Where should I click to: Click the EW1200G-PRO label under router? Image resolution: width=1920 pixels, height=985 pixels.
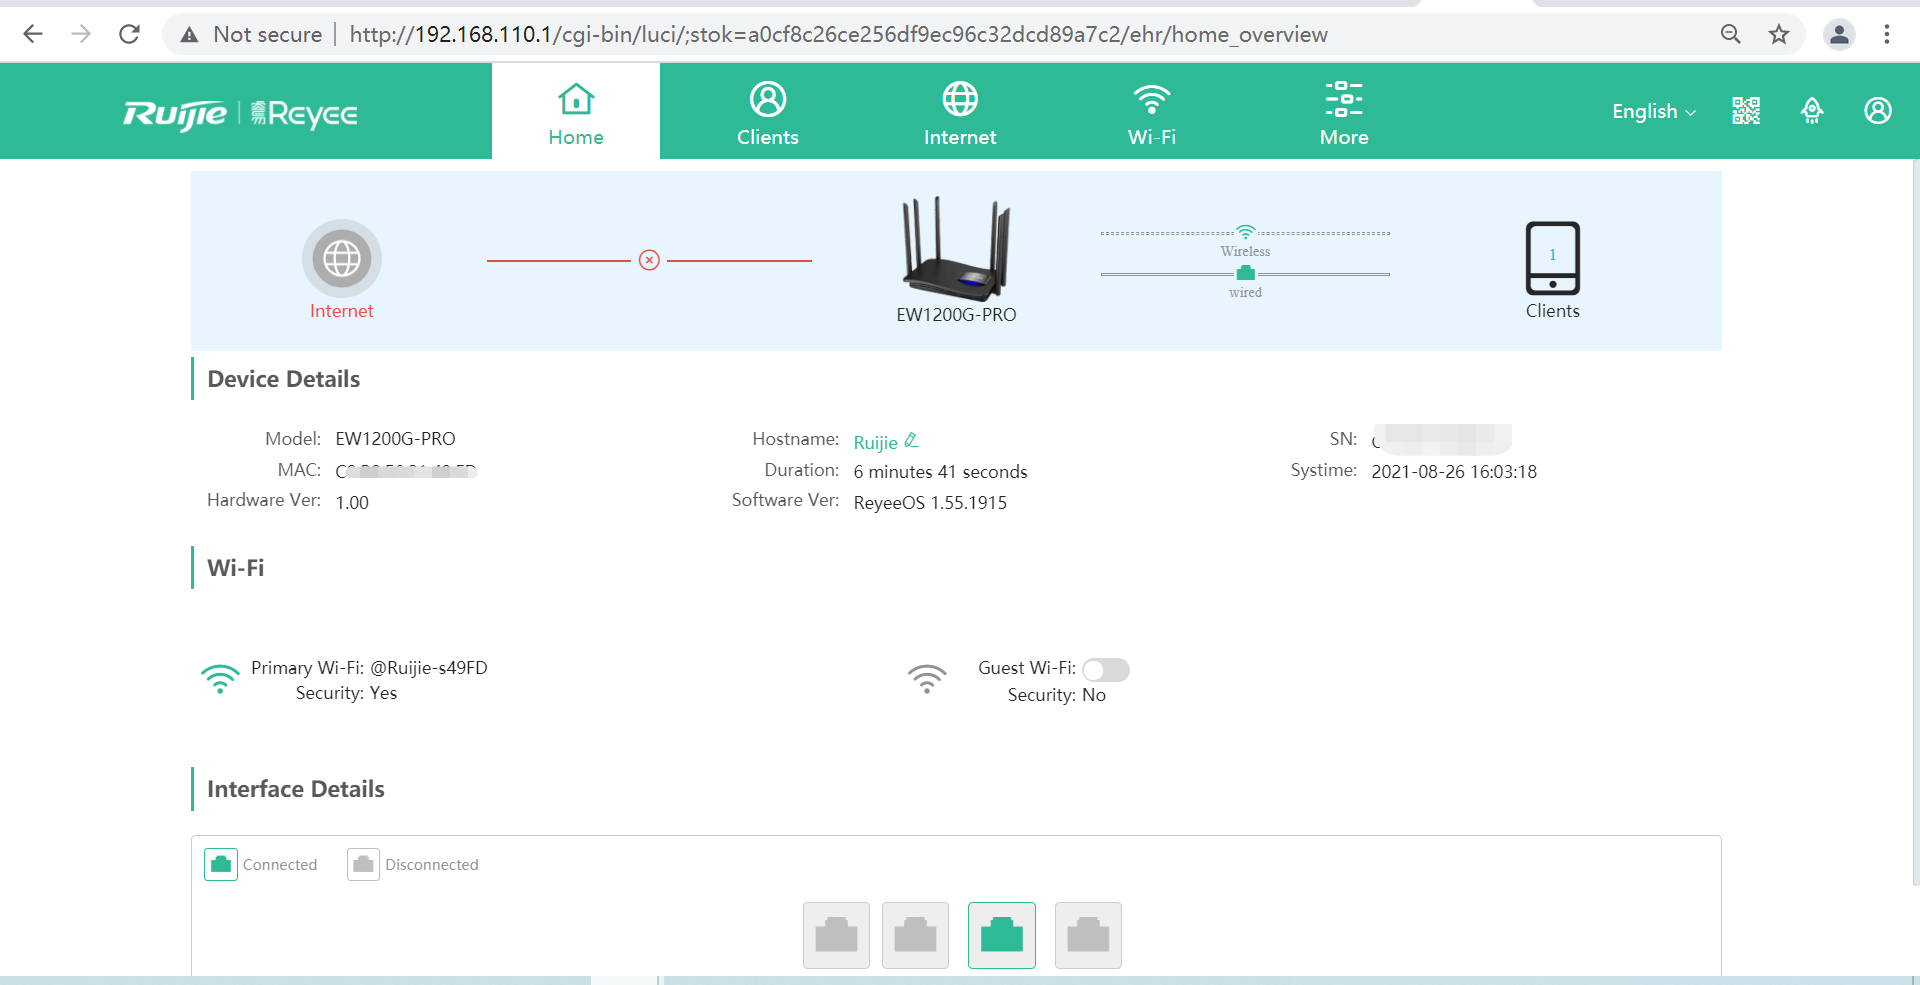956,315
